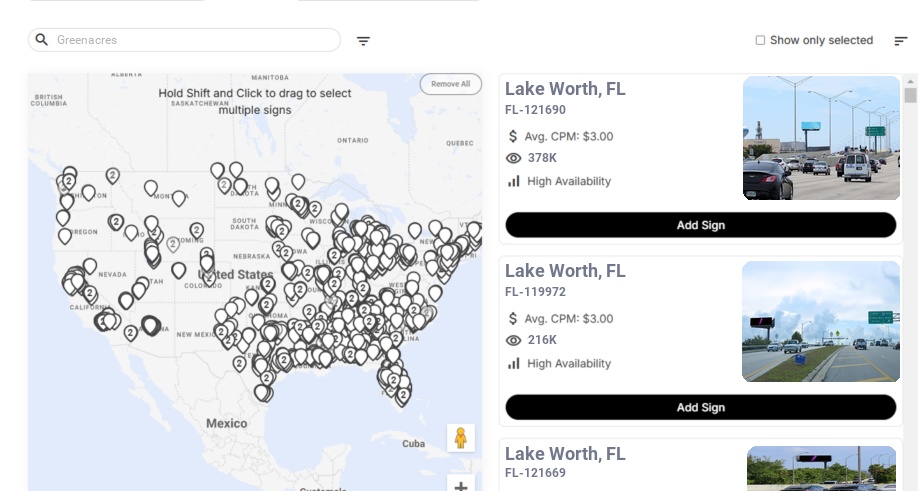Open the FL-119972 billboard photo
This screenshot has width=920, height=491.
pyautogui.click(x=821, y=321)
